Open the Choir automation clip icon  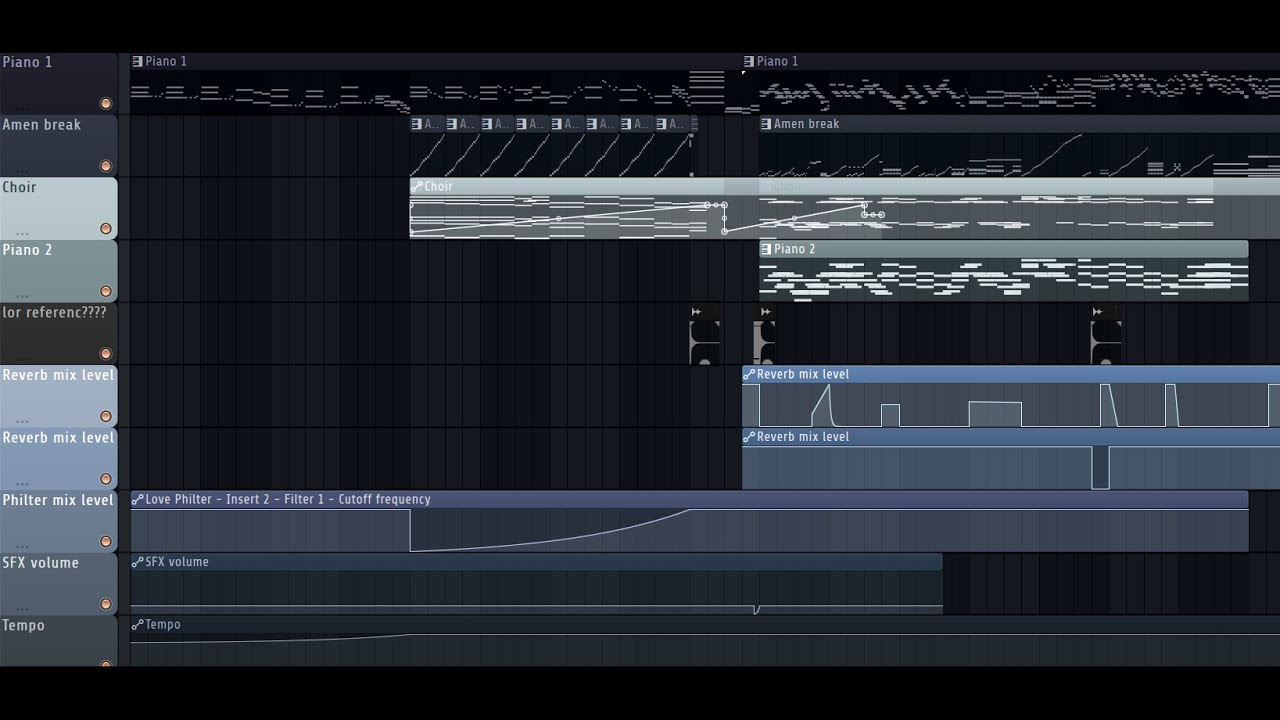coord(417,187)
